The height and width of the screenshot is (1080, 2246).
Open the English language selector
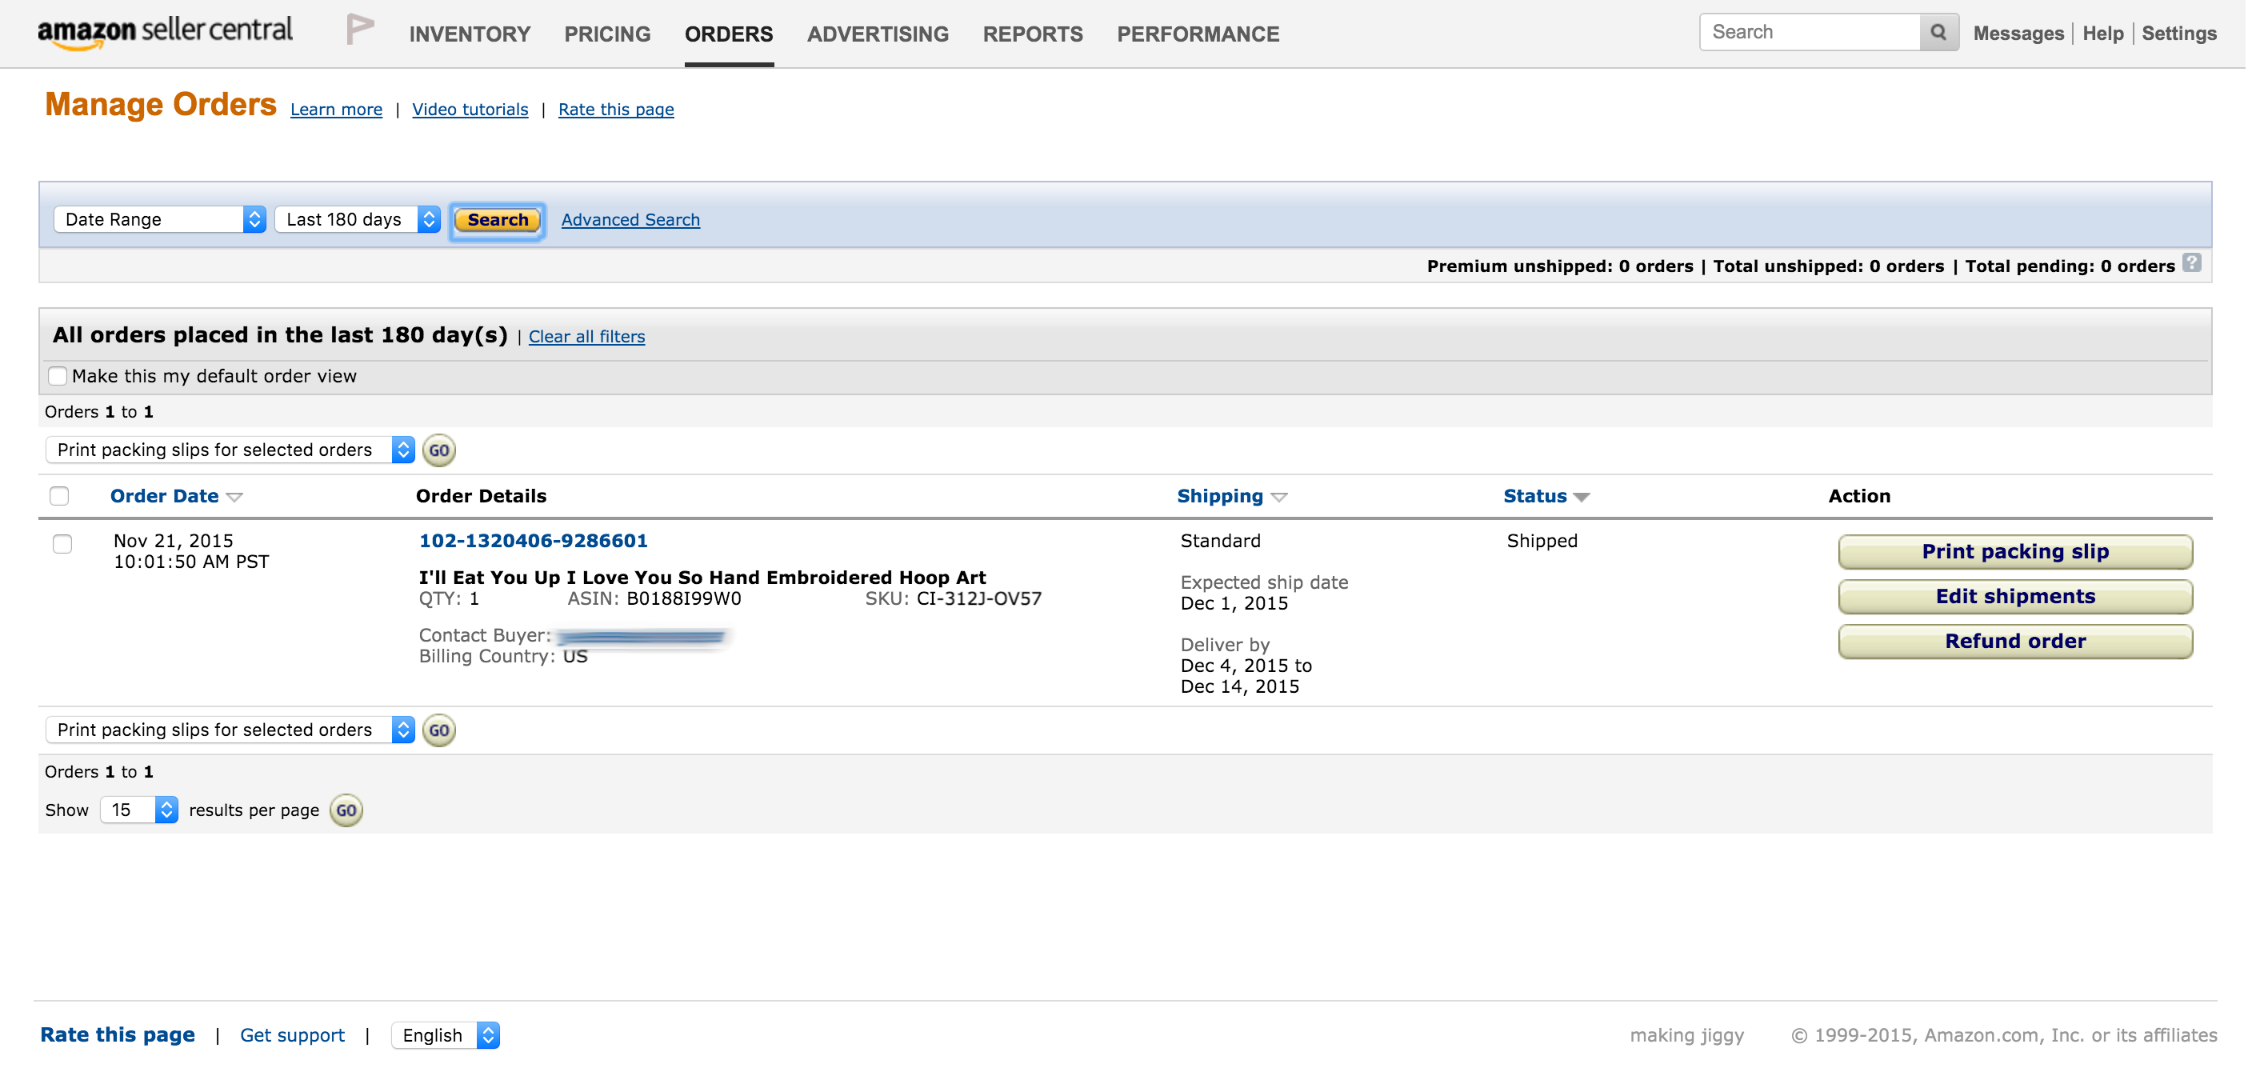coord(446,1035)
